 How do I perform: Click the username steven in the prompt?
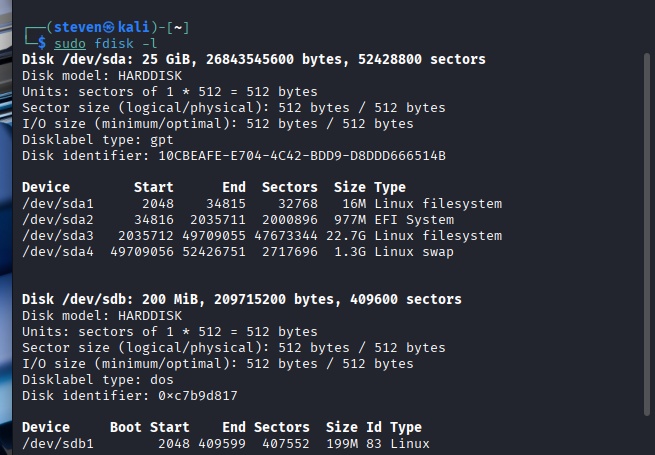(76, 27)
